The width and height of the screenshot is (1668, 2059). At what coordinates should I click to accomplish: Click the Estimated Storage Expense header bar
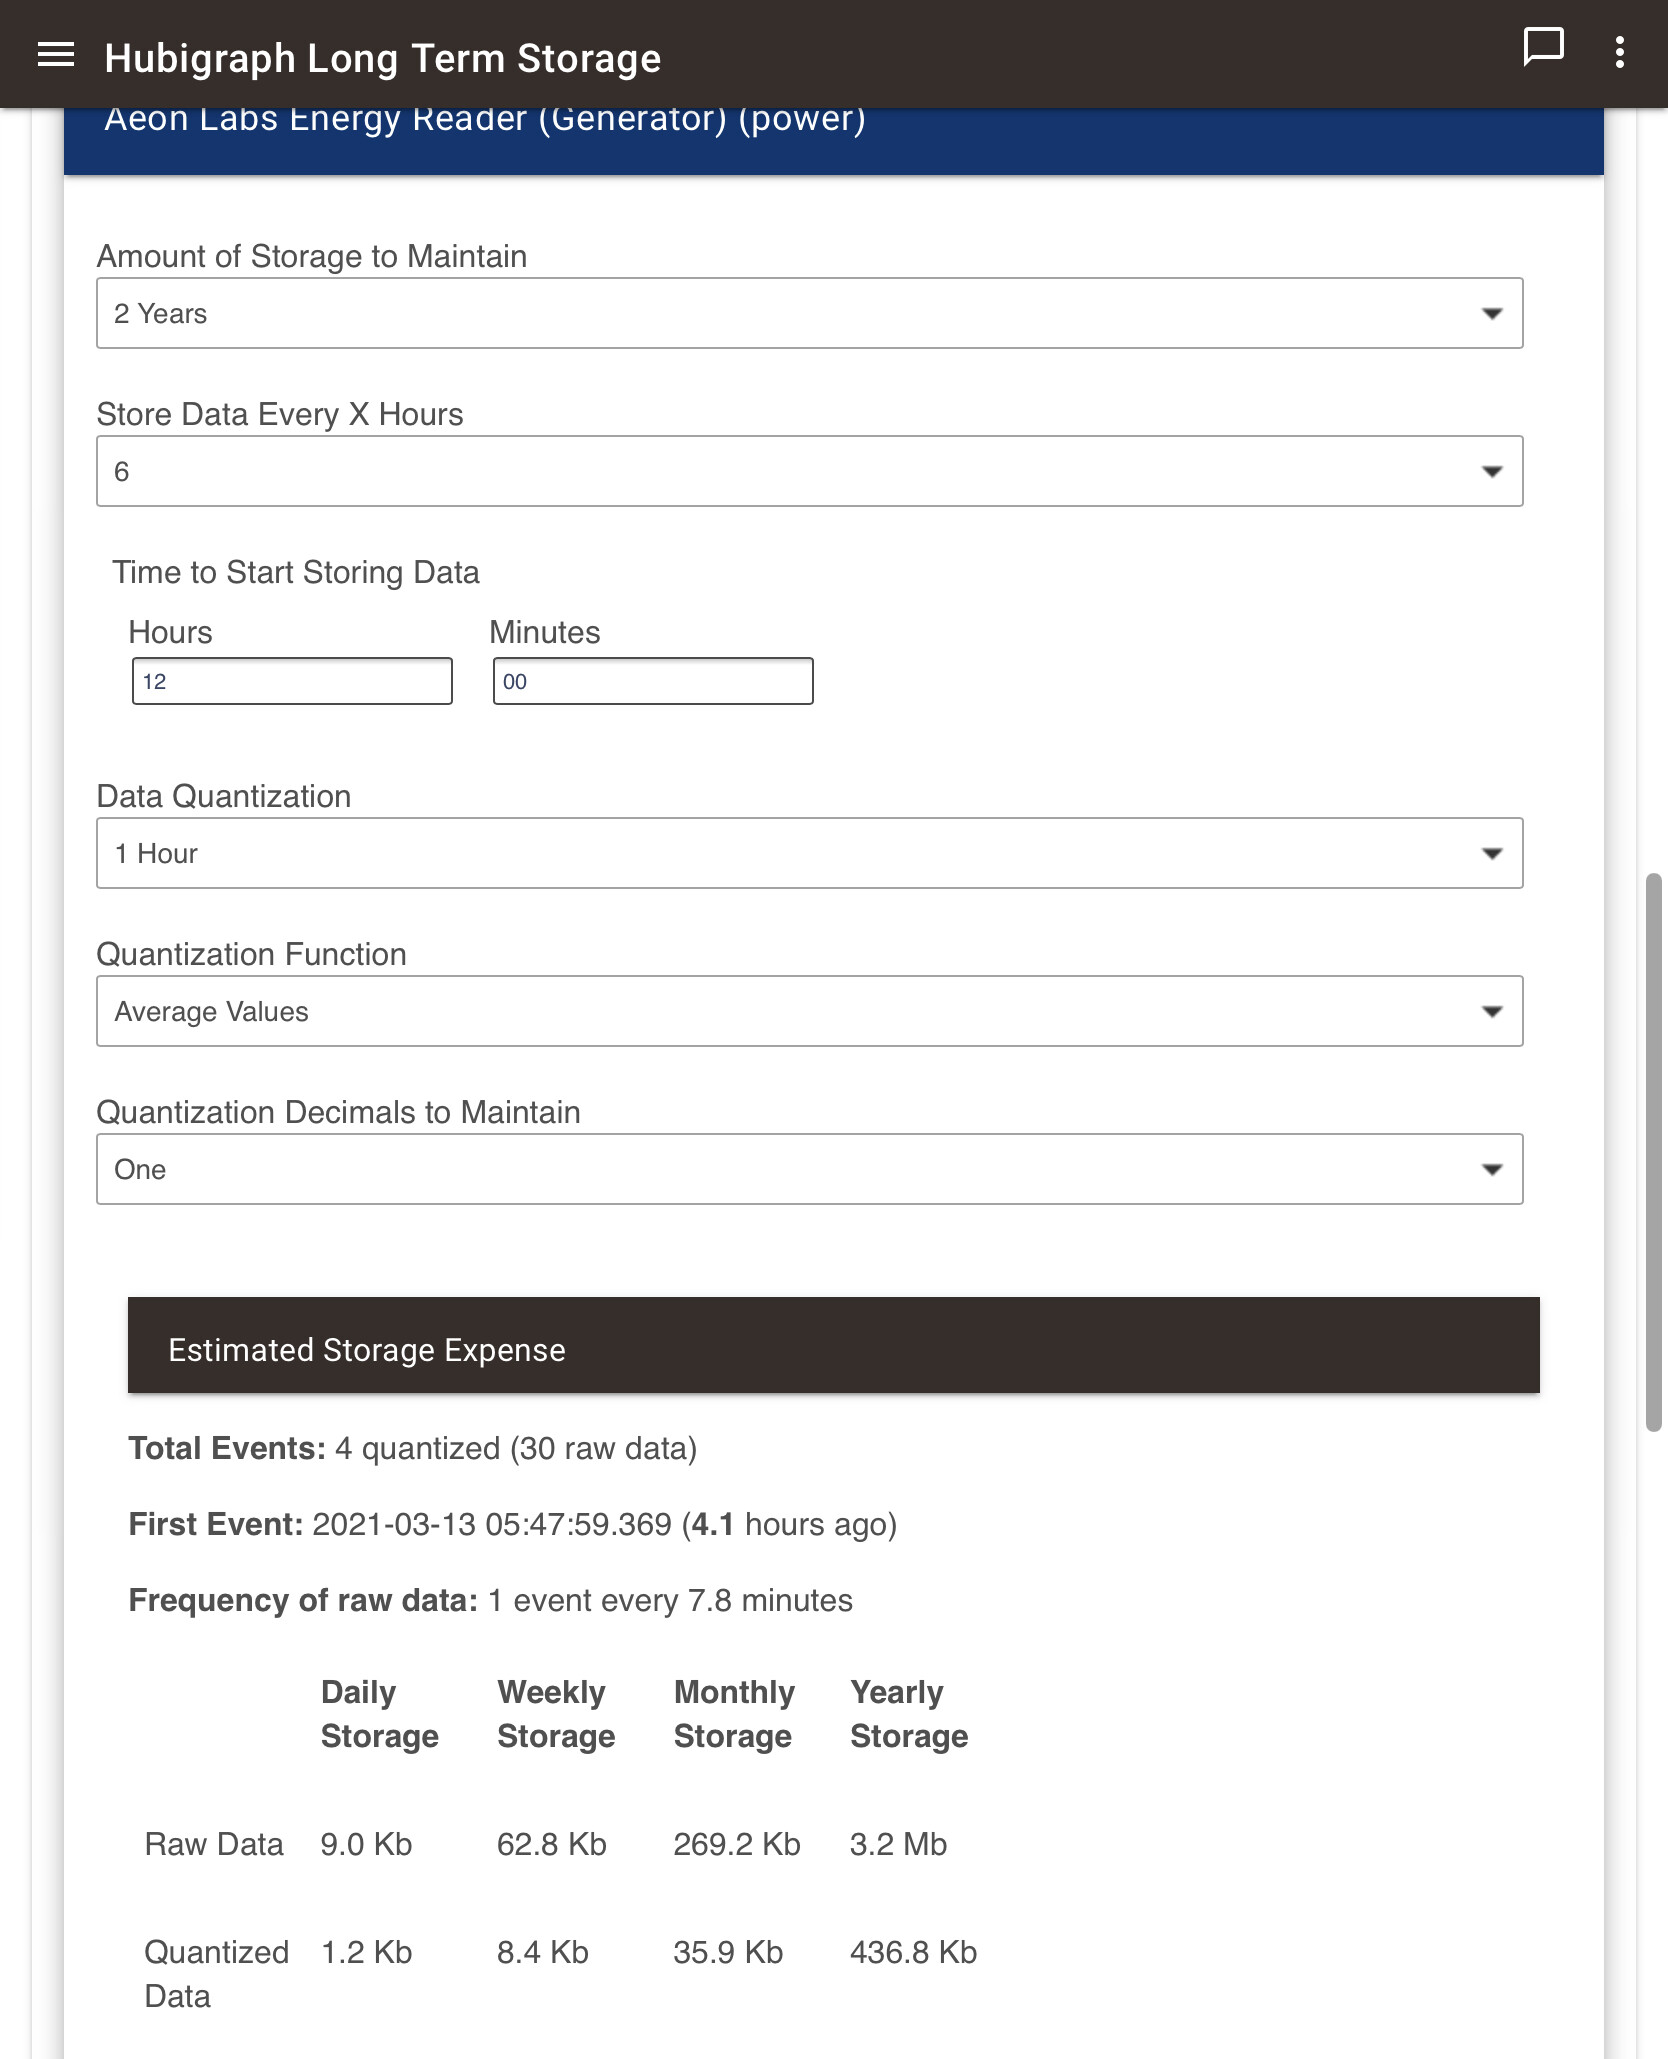(832, 1345)
